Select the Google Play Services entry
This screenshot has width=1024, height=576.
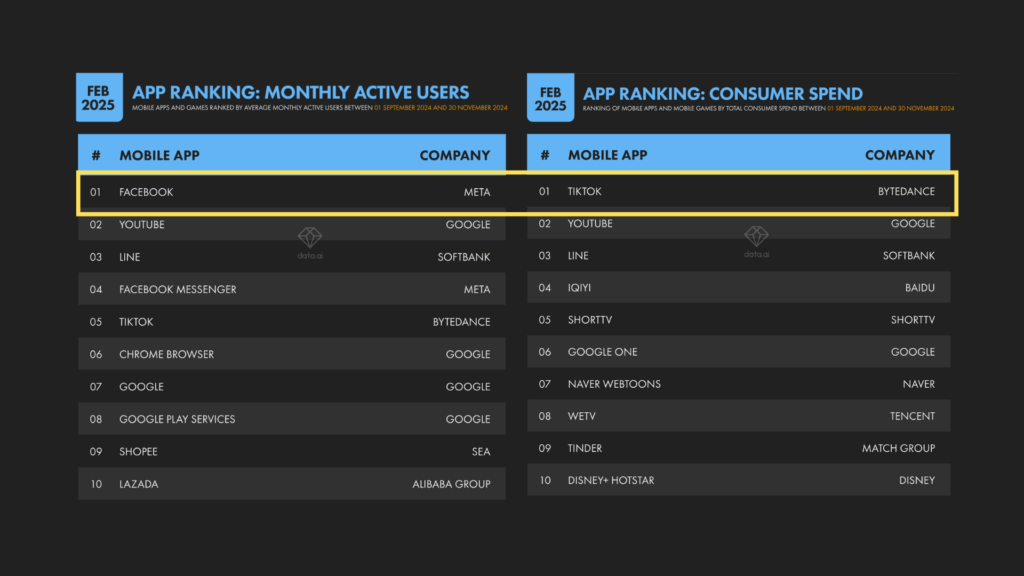177,419
